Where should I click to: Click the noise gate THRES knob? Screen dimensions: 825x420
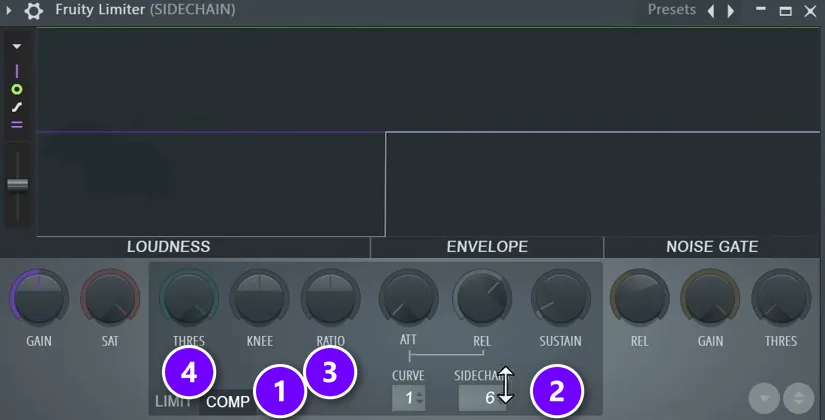point(781,298)
